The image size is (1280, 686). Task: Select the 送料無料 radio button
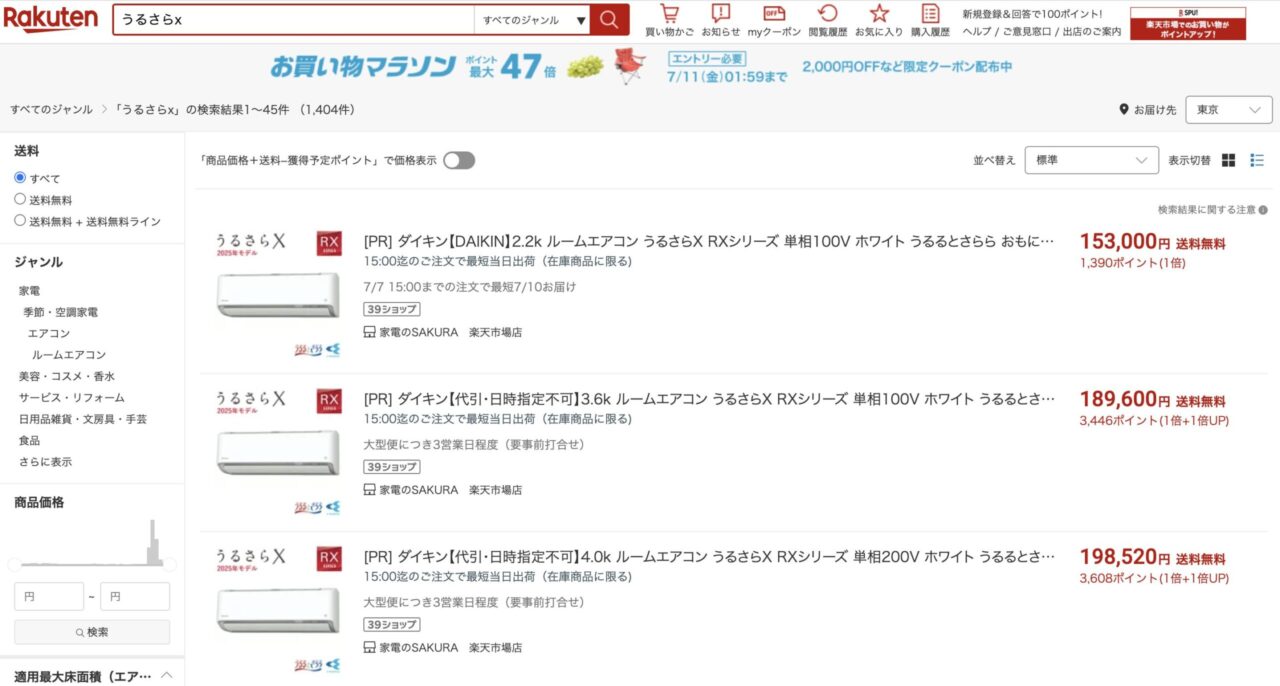pos(20,199)
